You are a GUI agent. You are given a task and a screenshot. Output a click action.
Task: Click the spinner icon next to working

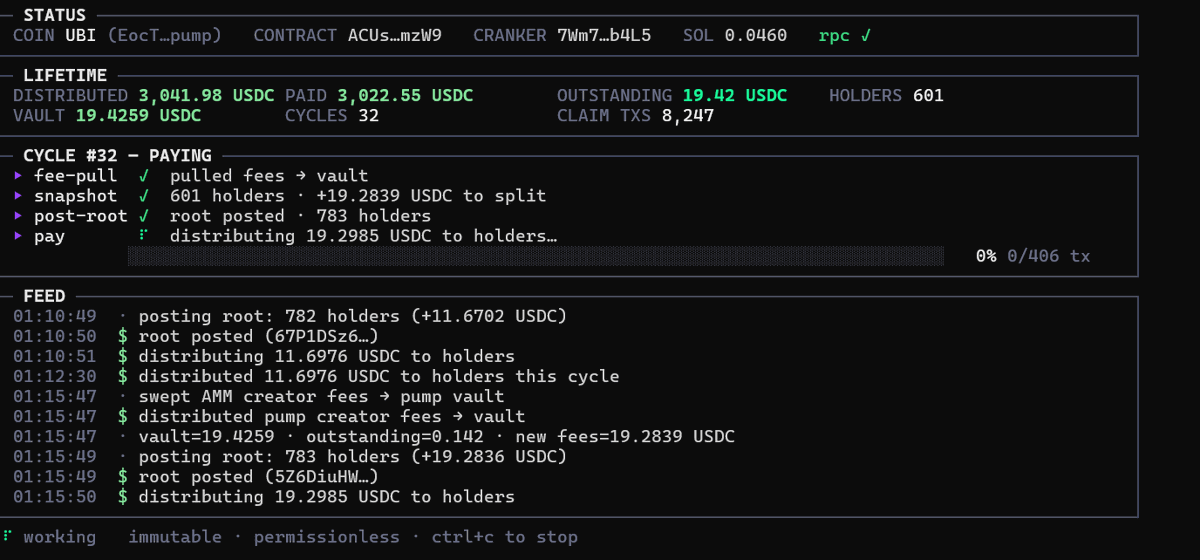click(8, 537)
